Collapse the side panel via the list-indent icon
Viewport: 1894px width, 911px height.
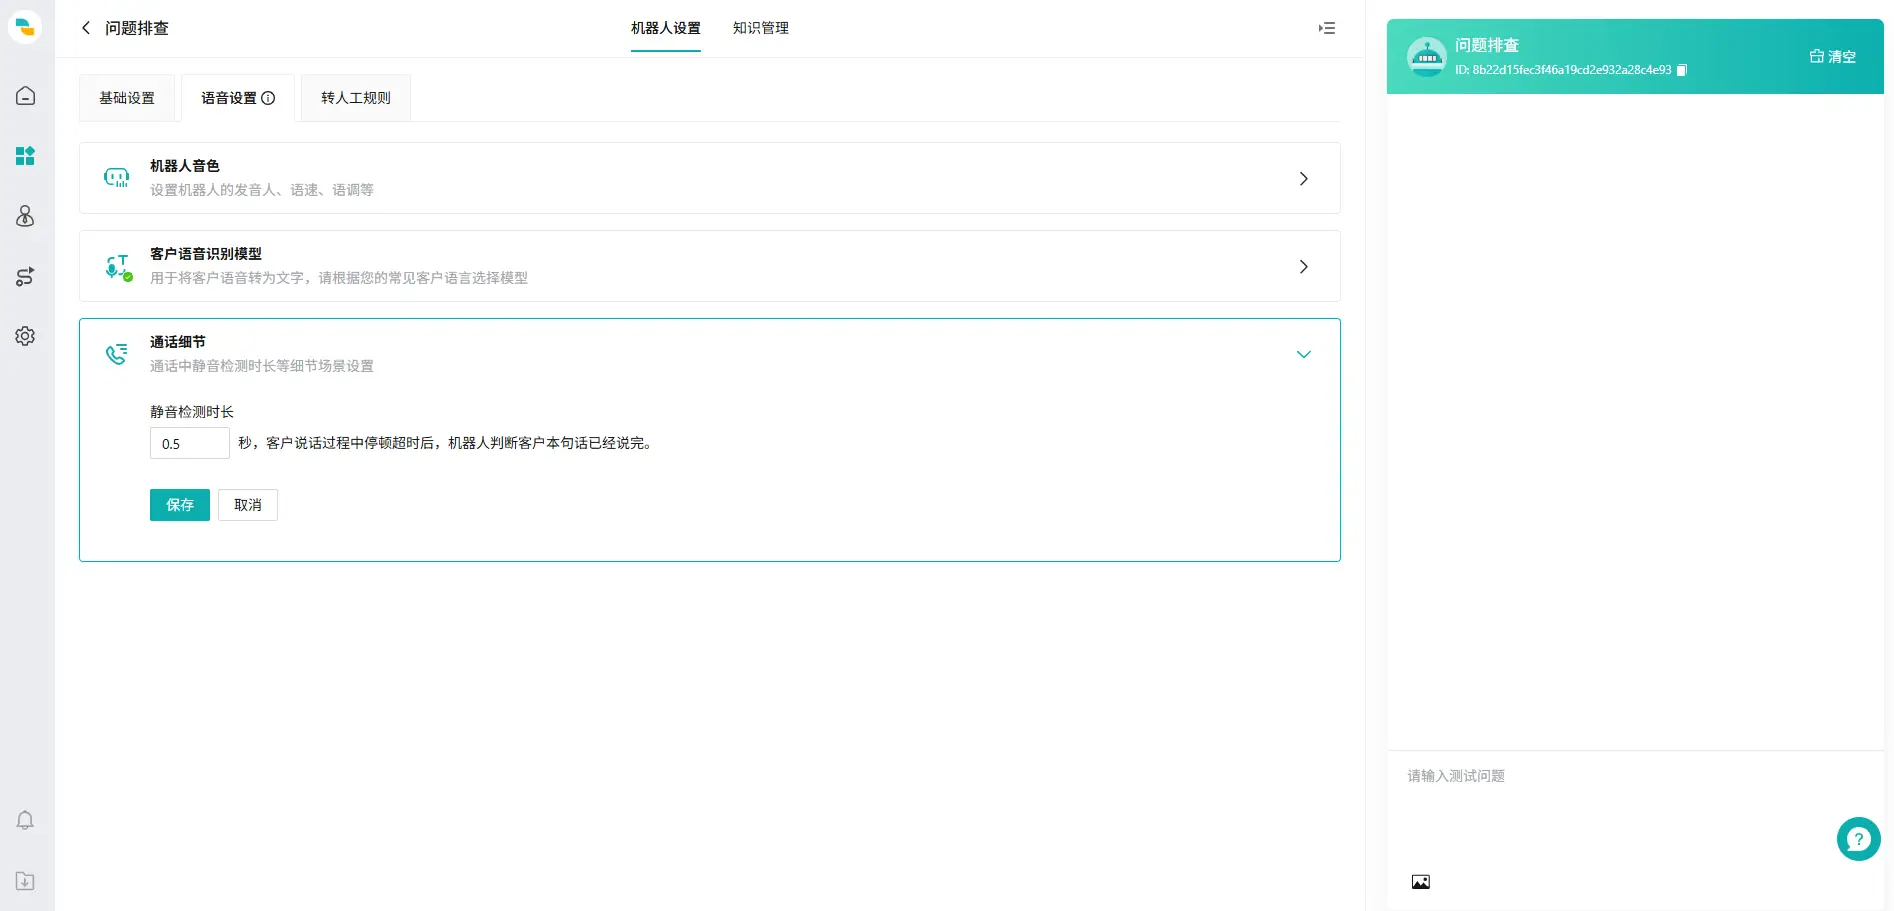1327,28
